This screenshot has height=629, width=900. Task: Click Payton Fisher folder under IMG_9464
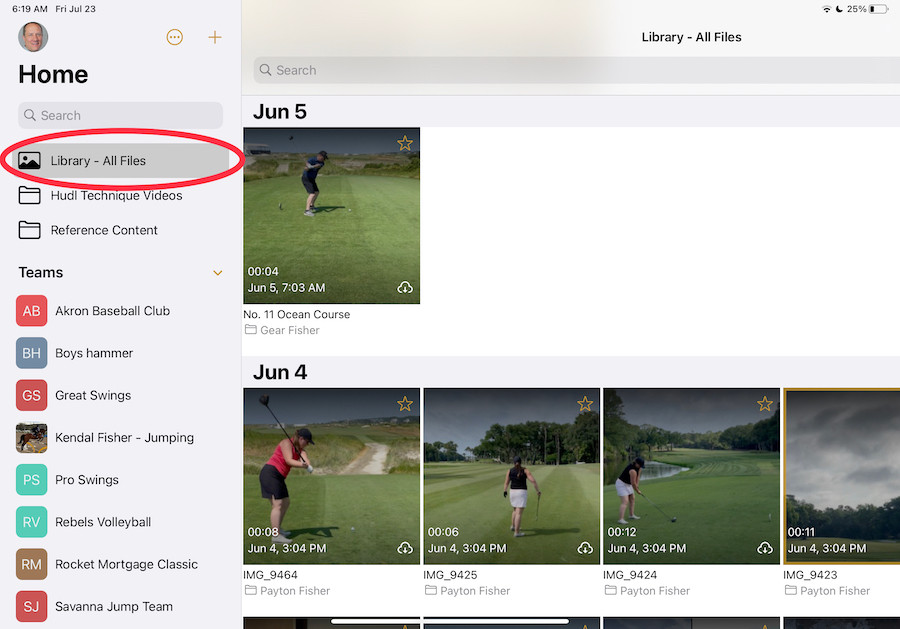point(288,591)
